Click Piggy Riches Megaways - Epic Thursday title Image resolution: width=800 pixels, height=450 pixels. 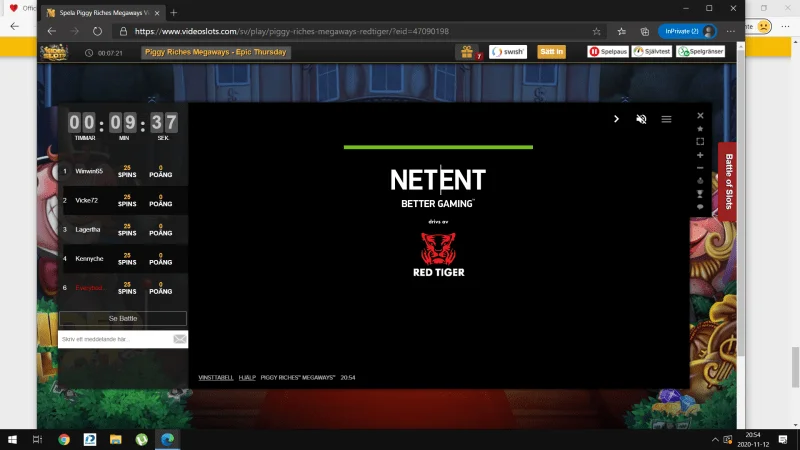tap(216, 52)
